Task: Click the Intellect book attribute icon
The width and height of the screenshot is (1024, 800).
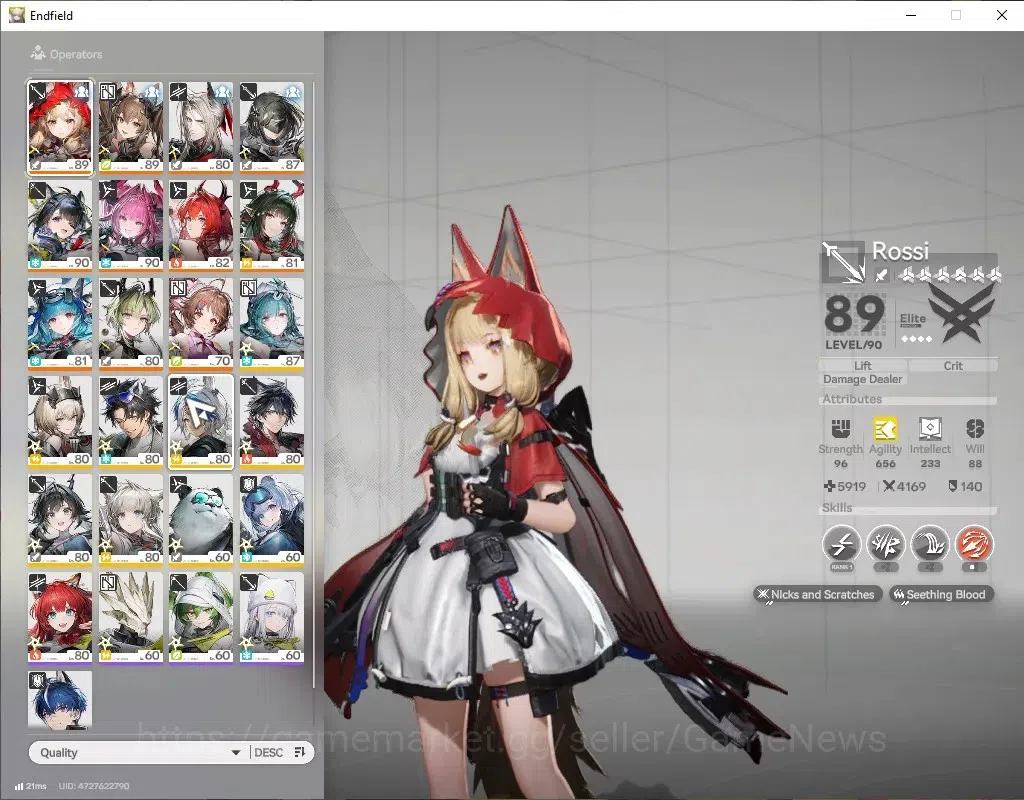Action: click(x=930, y=429)
